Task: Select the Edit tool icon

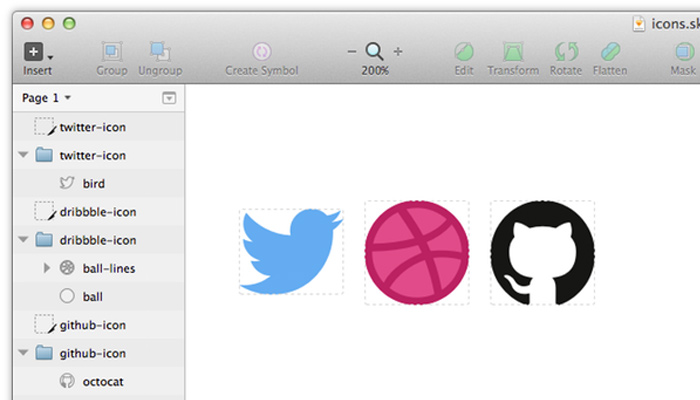Action: (x=464, y=52)
